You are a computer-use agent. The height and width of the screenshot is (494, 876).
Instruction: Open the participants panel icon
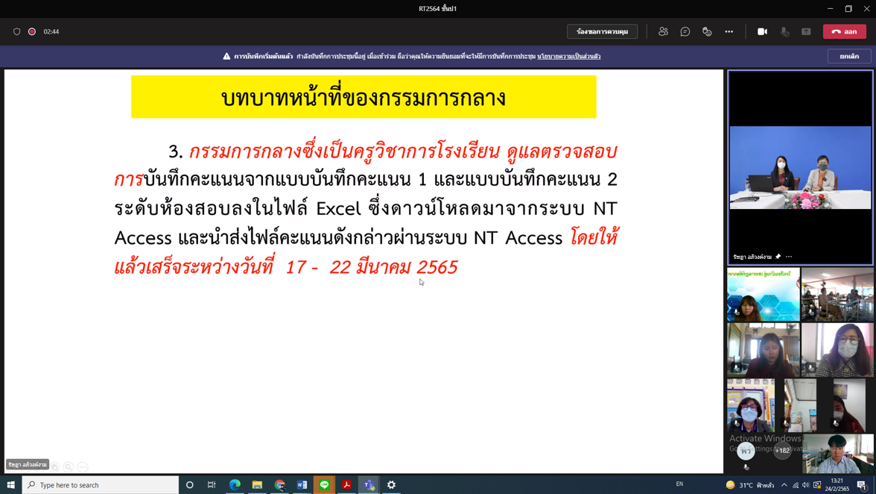(x=663, y=32)
